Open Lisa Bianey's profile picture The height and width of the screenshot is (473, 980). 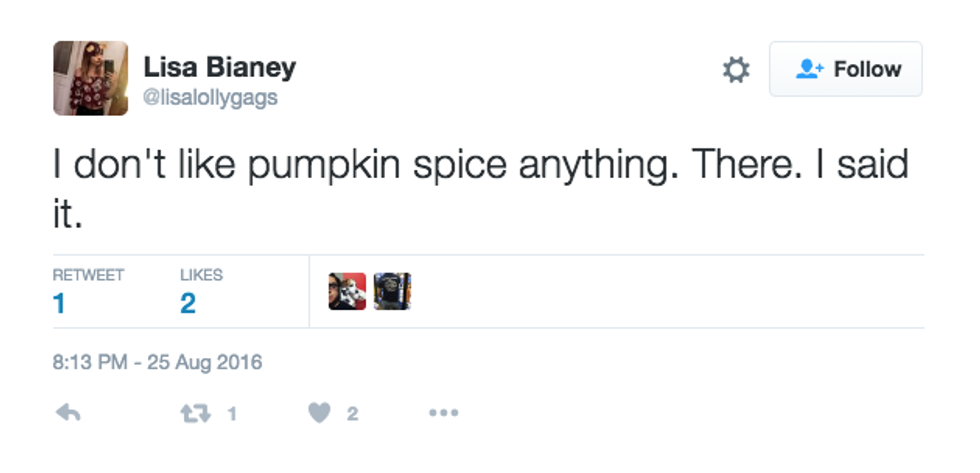click(90, 78)
